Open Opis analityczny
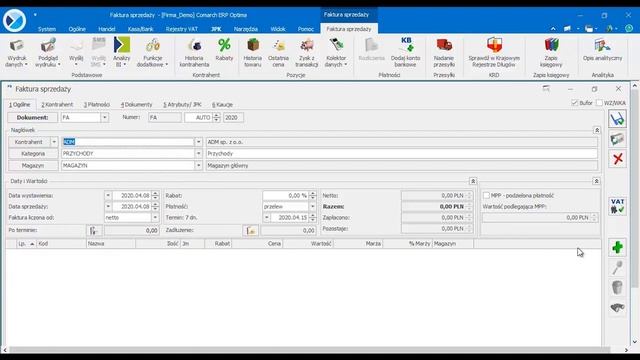The image size is (640, 360). (602, 50)
